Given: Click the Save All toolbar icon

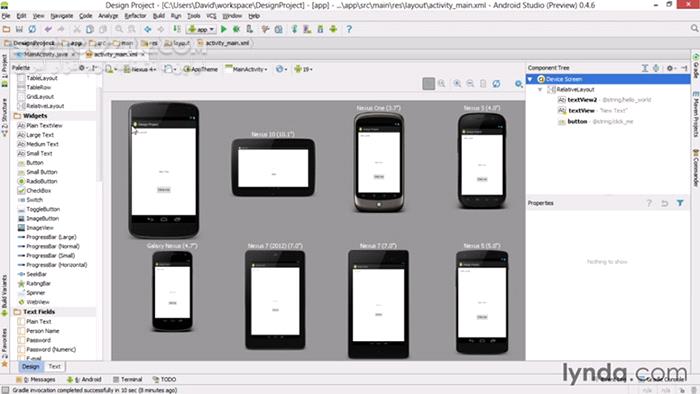Looking at the screenshot, I should coord(19,29).
